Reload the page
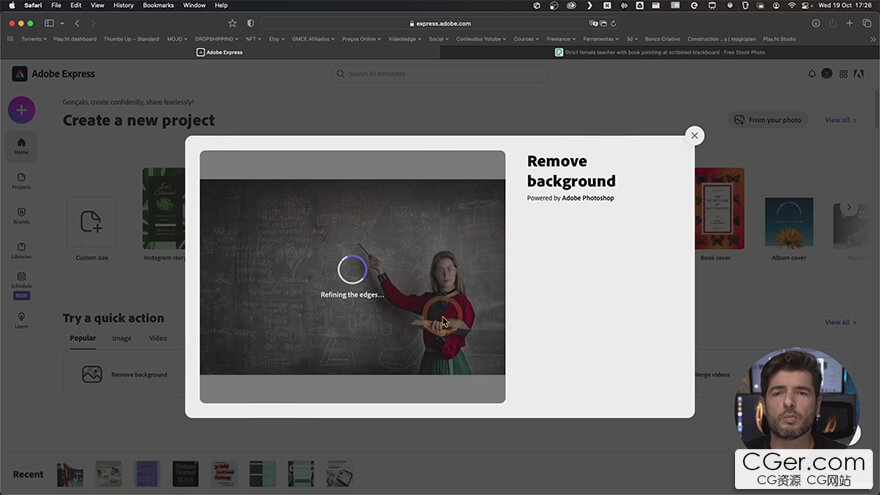Viewport: 880px width, 495px height. coord(613,24)
